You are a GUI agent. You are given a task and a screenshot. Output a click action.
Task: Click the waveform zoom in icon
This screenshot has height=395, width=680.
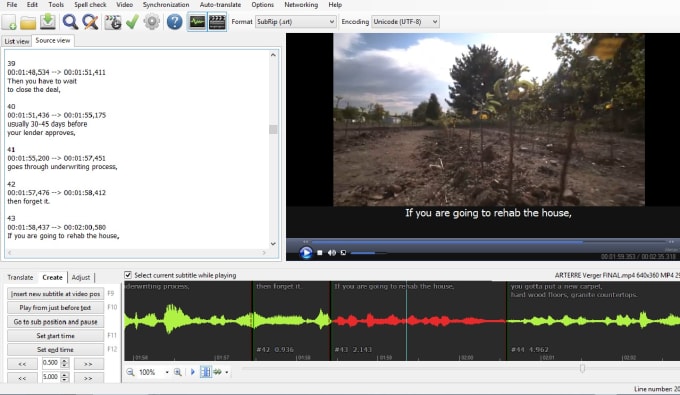(x=177, y=372)
